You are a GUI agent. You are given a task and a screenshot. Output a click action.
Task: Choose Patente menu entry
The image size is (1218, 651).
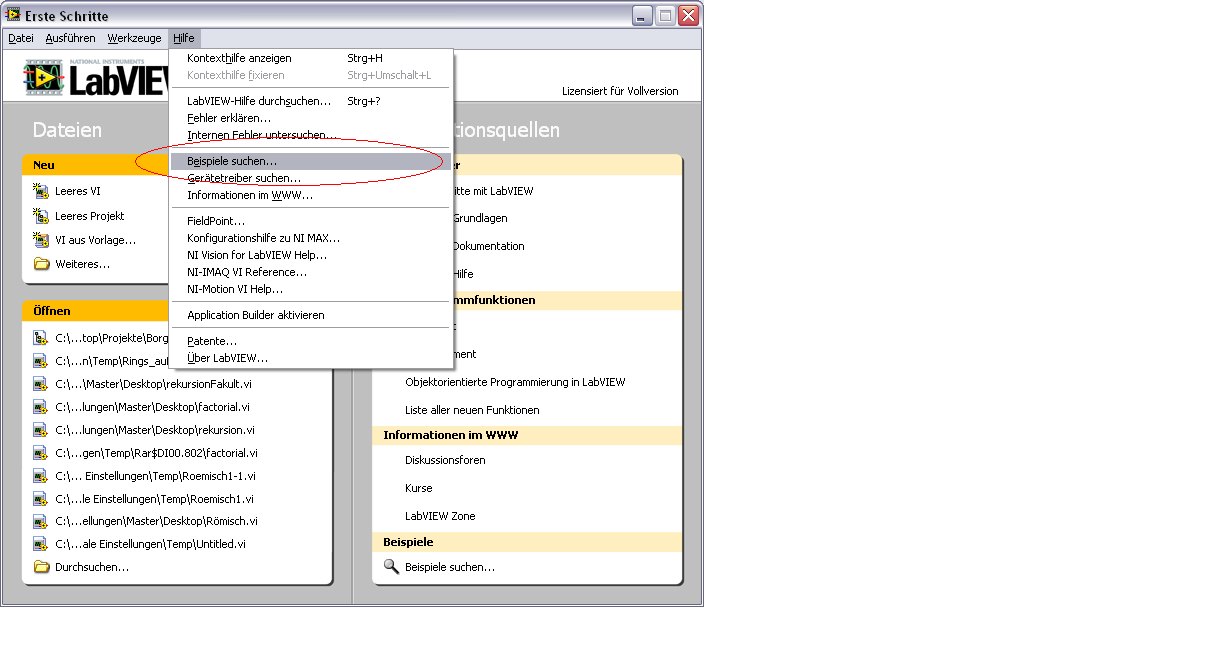311,341
